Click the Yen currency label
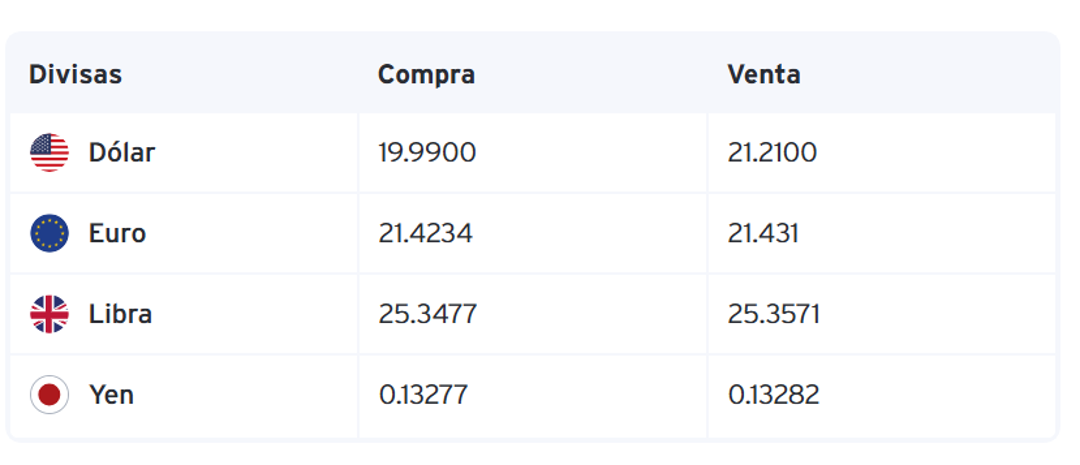The image size is (1080, 465). [x=111, y=395]
